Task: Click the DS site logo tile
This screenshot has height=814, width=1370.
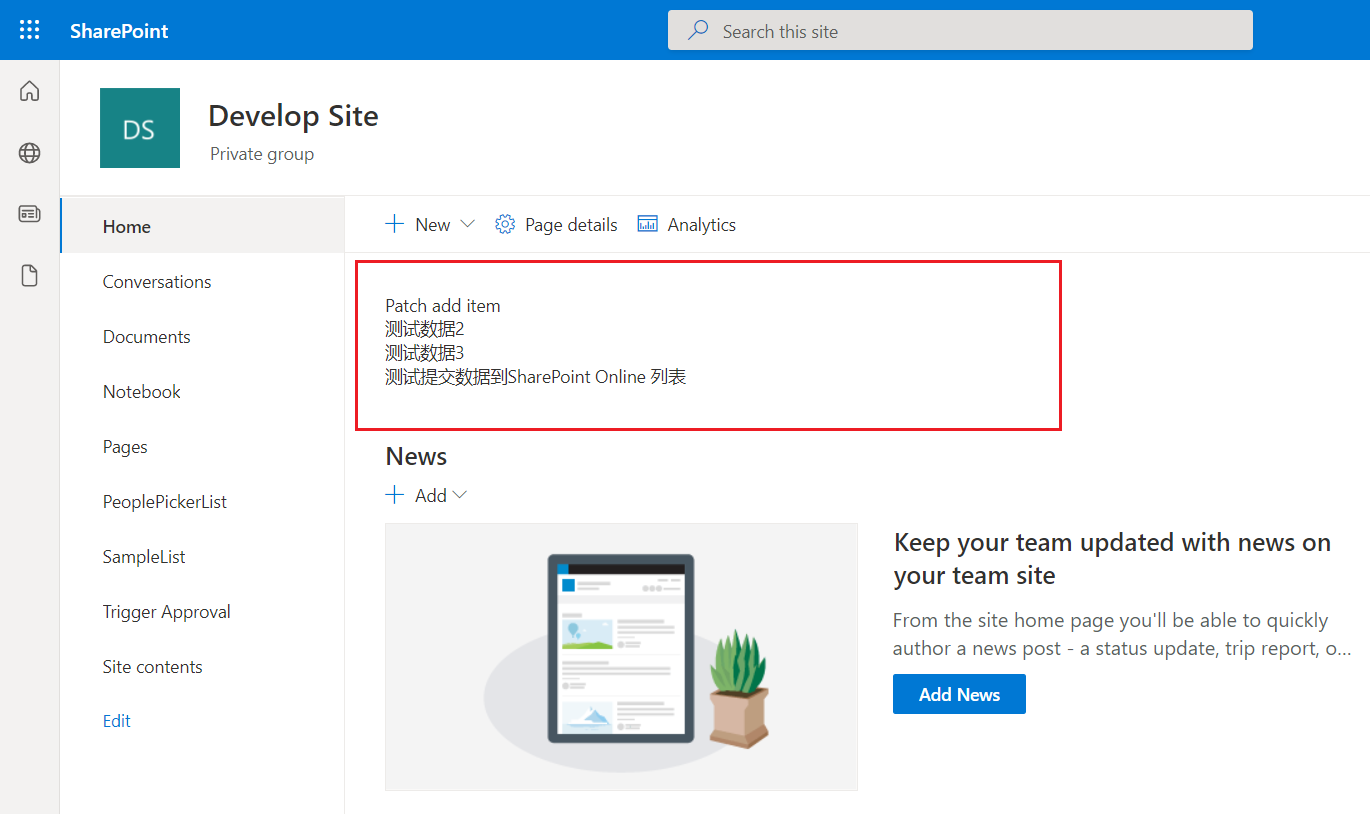Action: (x=140, y=128)
